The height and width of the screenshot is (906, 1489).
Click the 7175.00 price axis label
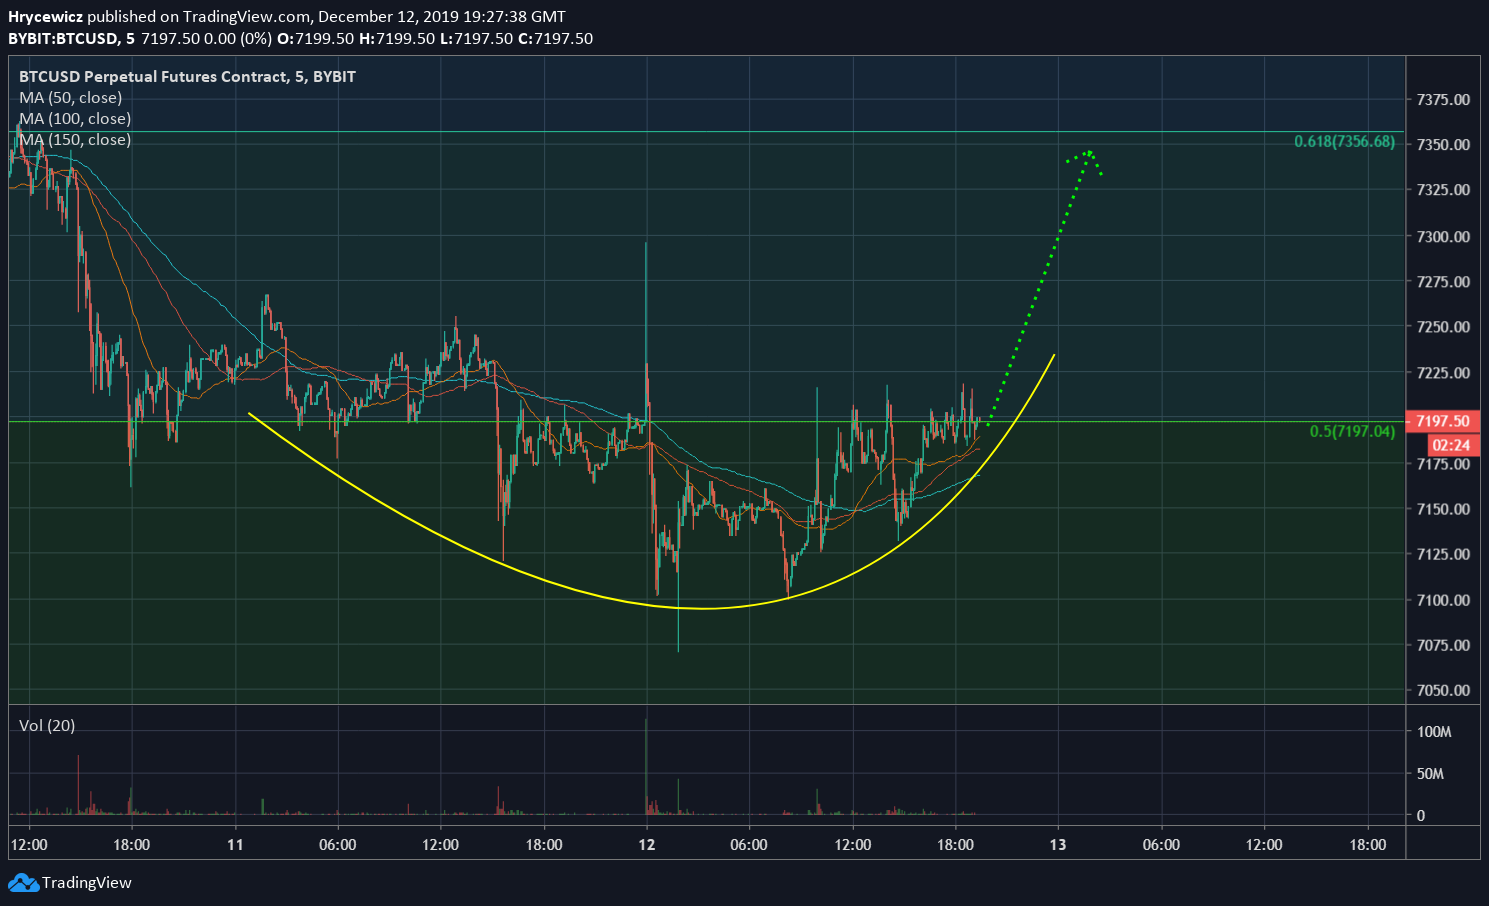point(1443,464)
